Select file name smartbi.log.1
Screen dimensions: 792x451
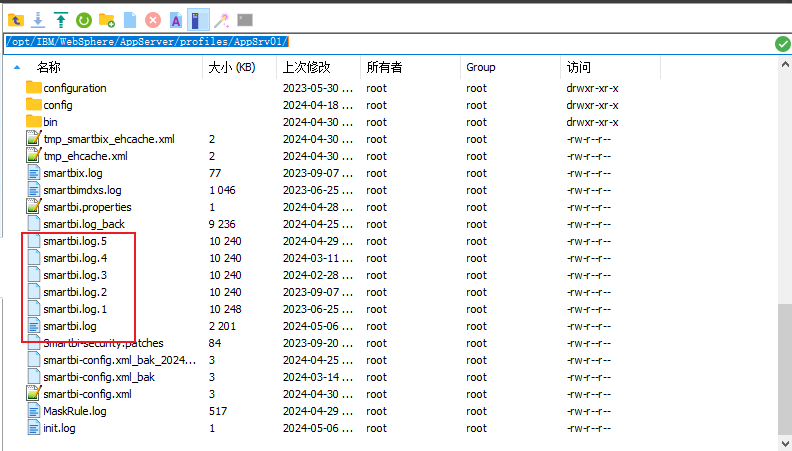[75, 309]
